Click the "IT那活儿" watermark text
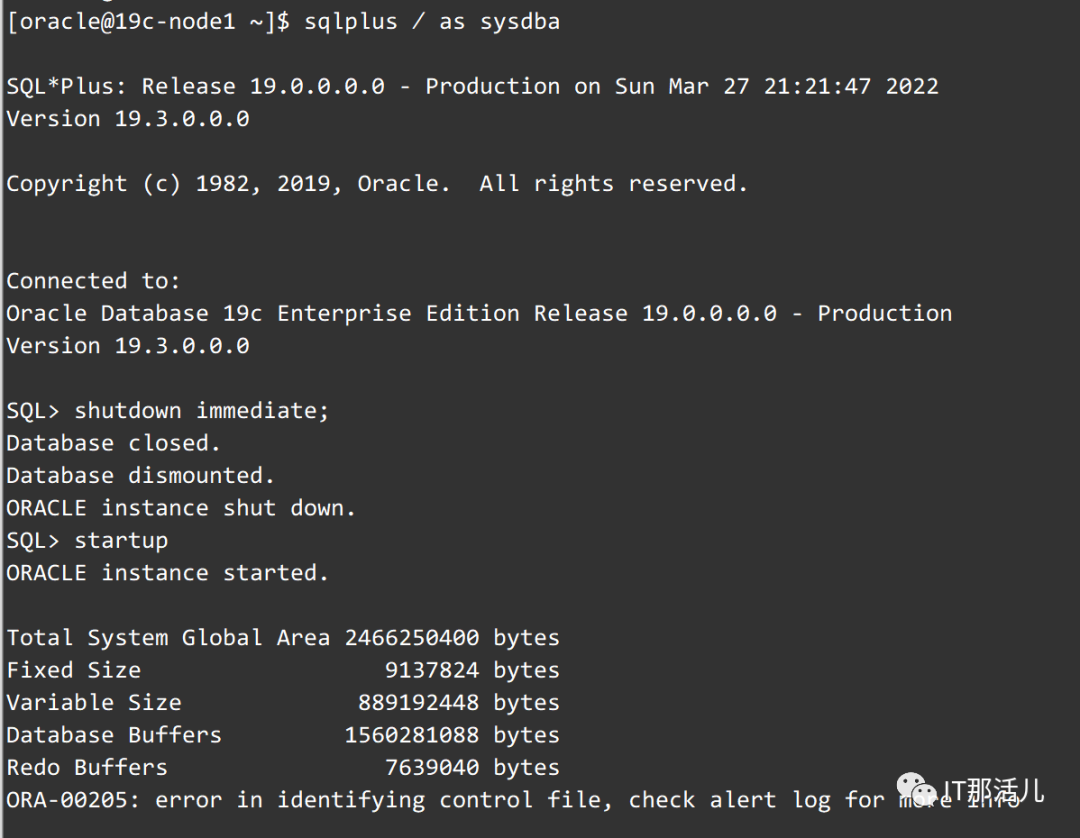1080x838 pixels. tap(993, 792)
